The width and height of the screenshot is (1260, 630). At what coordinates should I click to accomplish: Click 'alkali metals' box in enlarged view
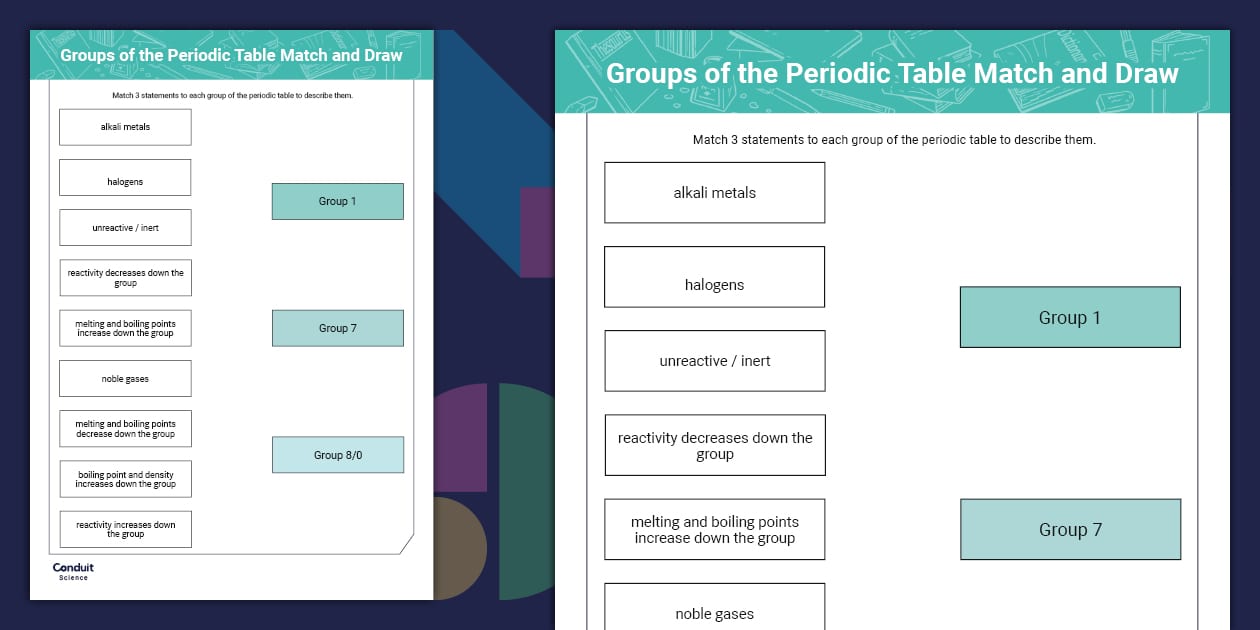point(714,193)
